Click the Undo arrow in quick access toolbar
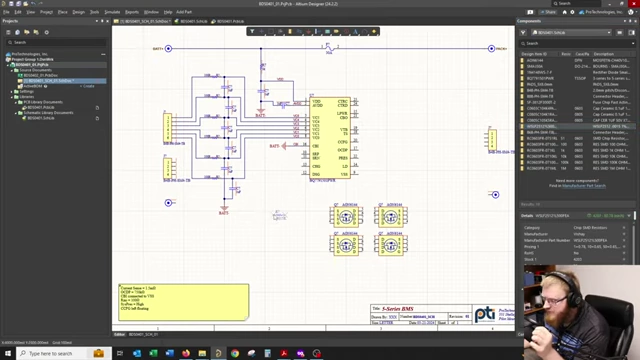Viewport: 640px width, 360px height. coord(33,4)
